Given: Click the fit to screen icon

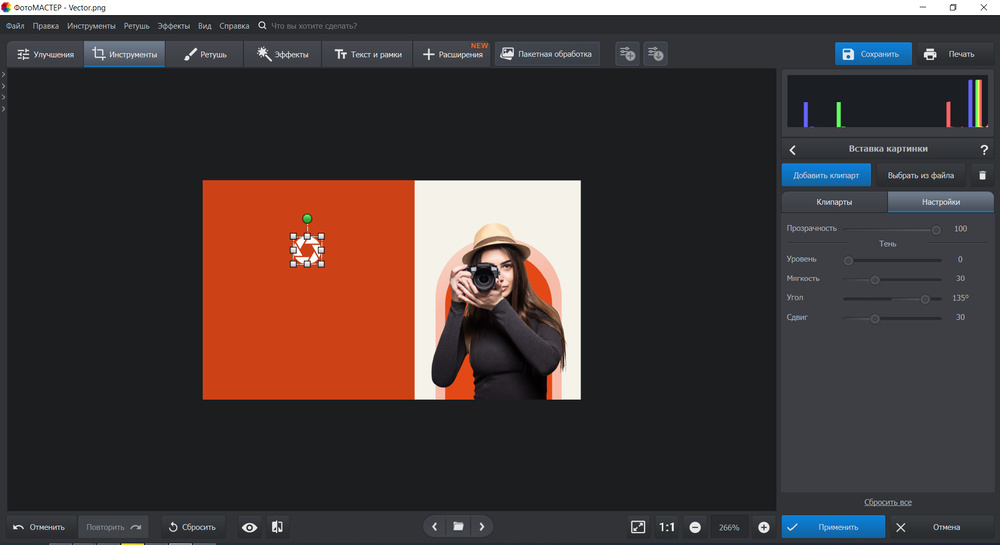Looking at the screenshot, I should (x=638, y=527).
